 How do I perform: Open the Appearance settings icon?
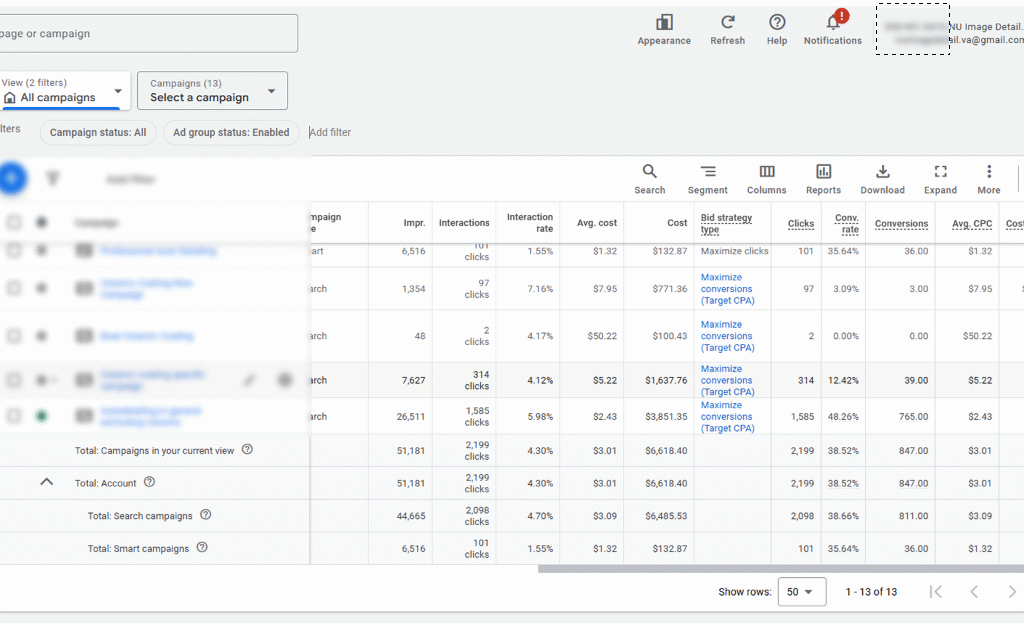(664, 23)
